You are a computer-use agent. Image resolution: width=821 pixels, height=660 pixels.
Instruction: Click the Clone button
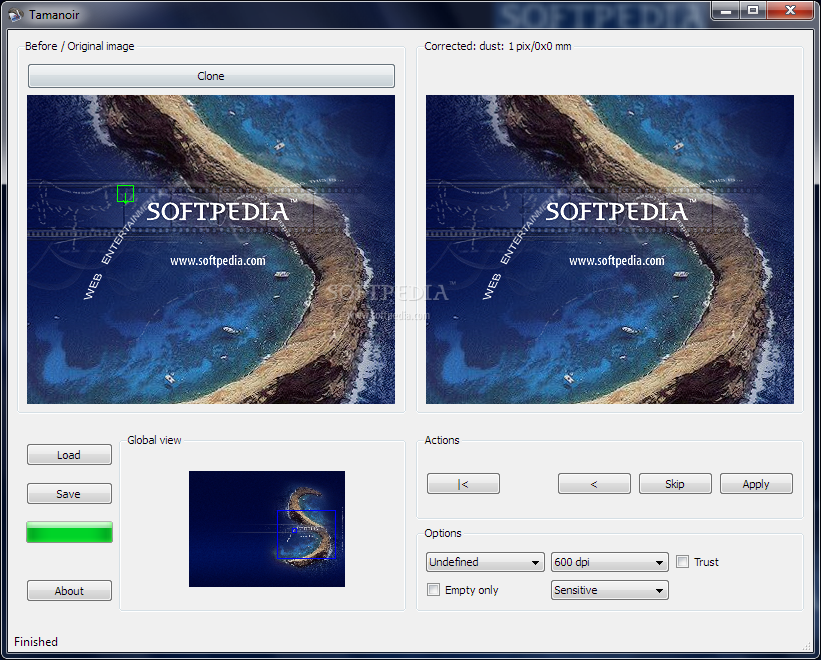click(x=211, y=76)
